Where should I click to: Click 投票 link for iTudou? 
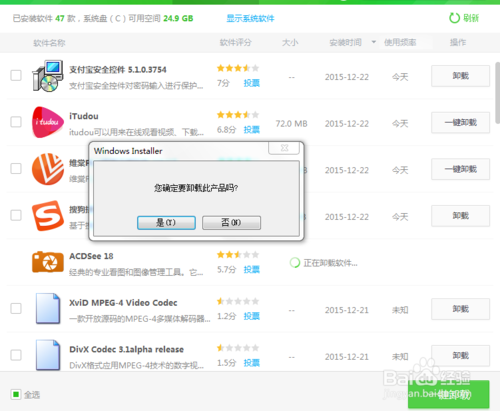(x=252, y=130)
